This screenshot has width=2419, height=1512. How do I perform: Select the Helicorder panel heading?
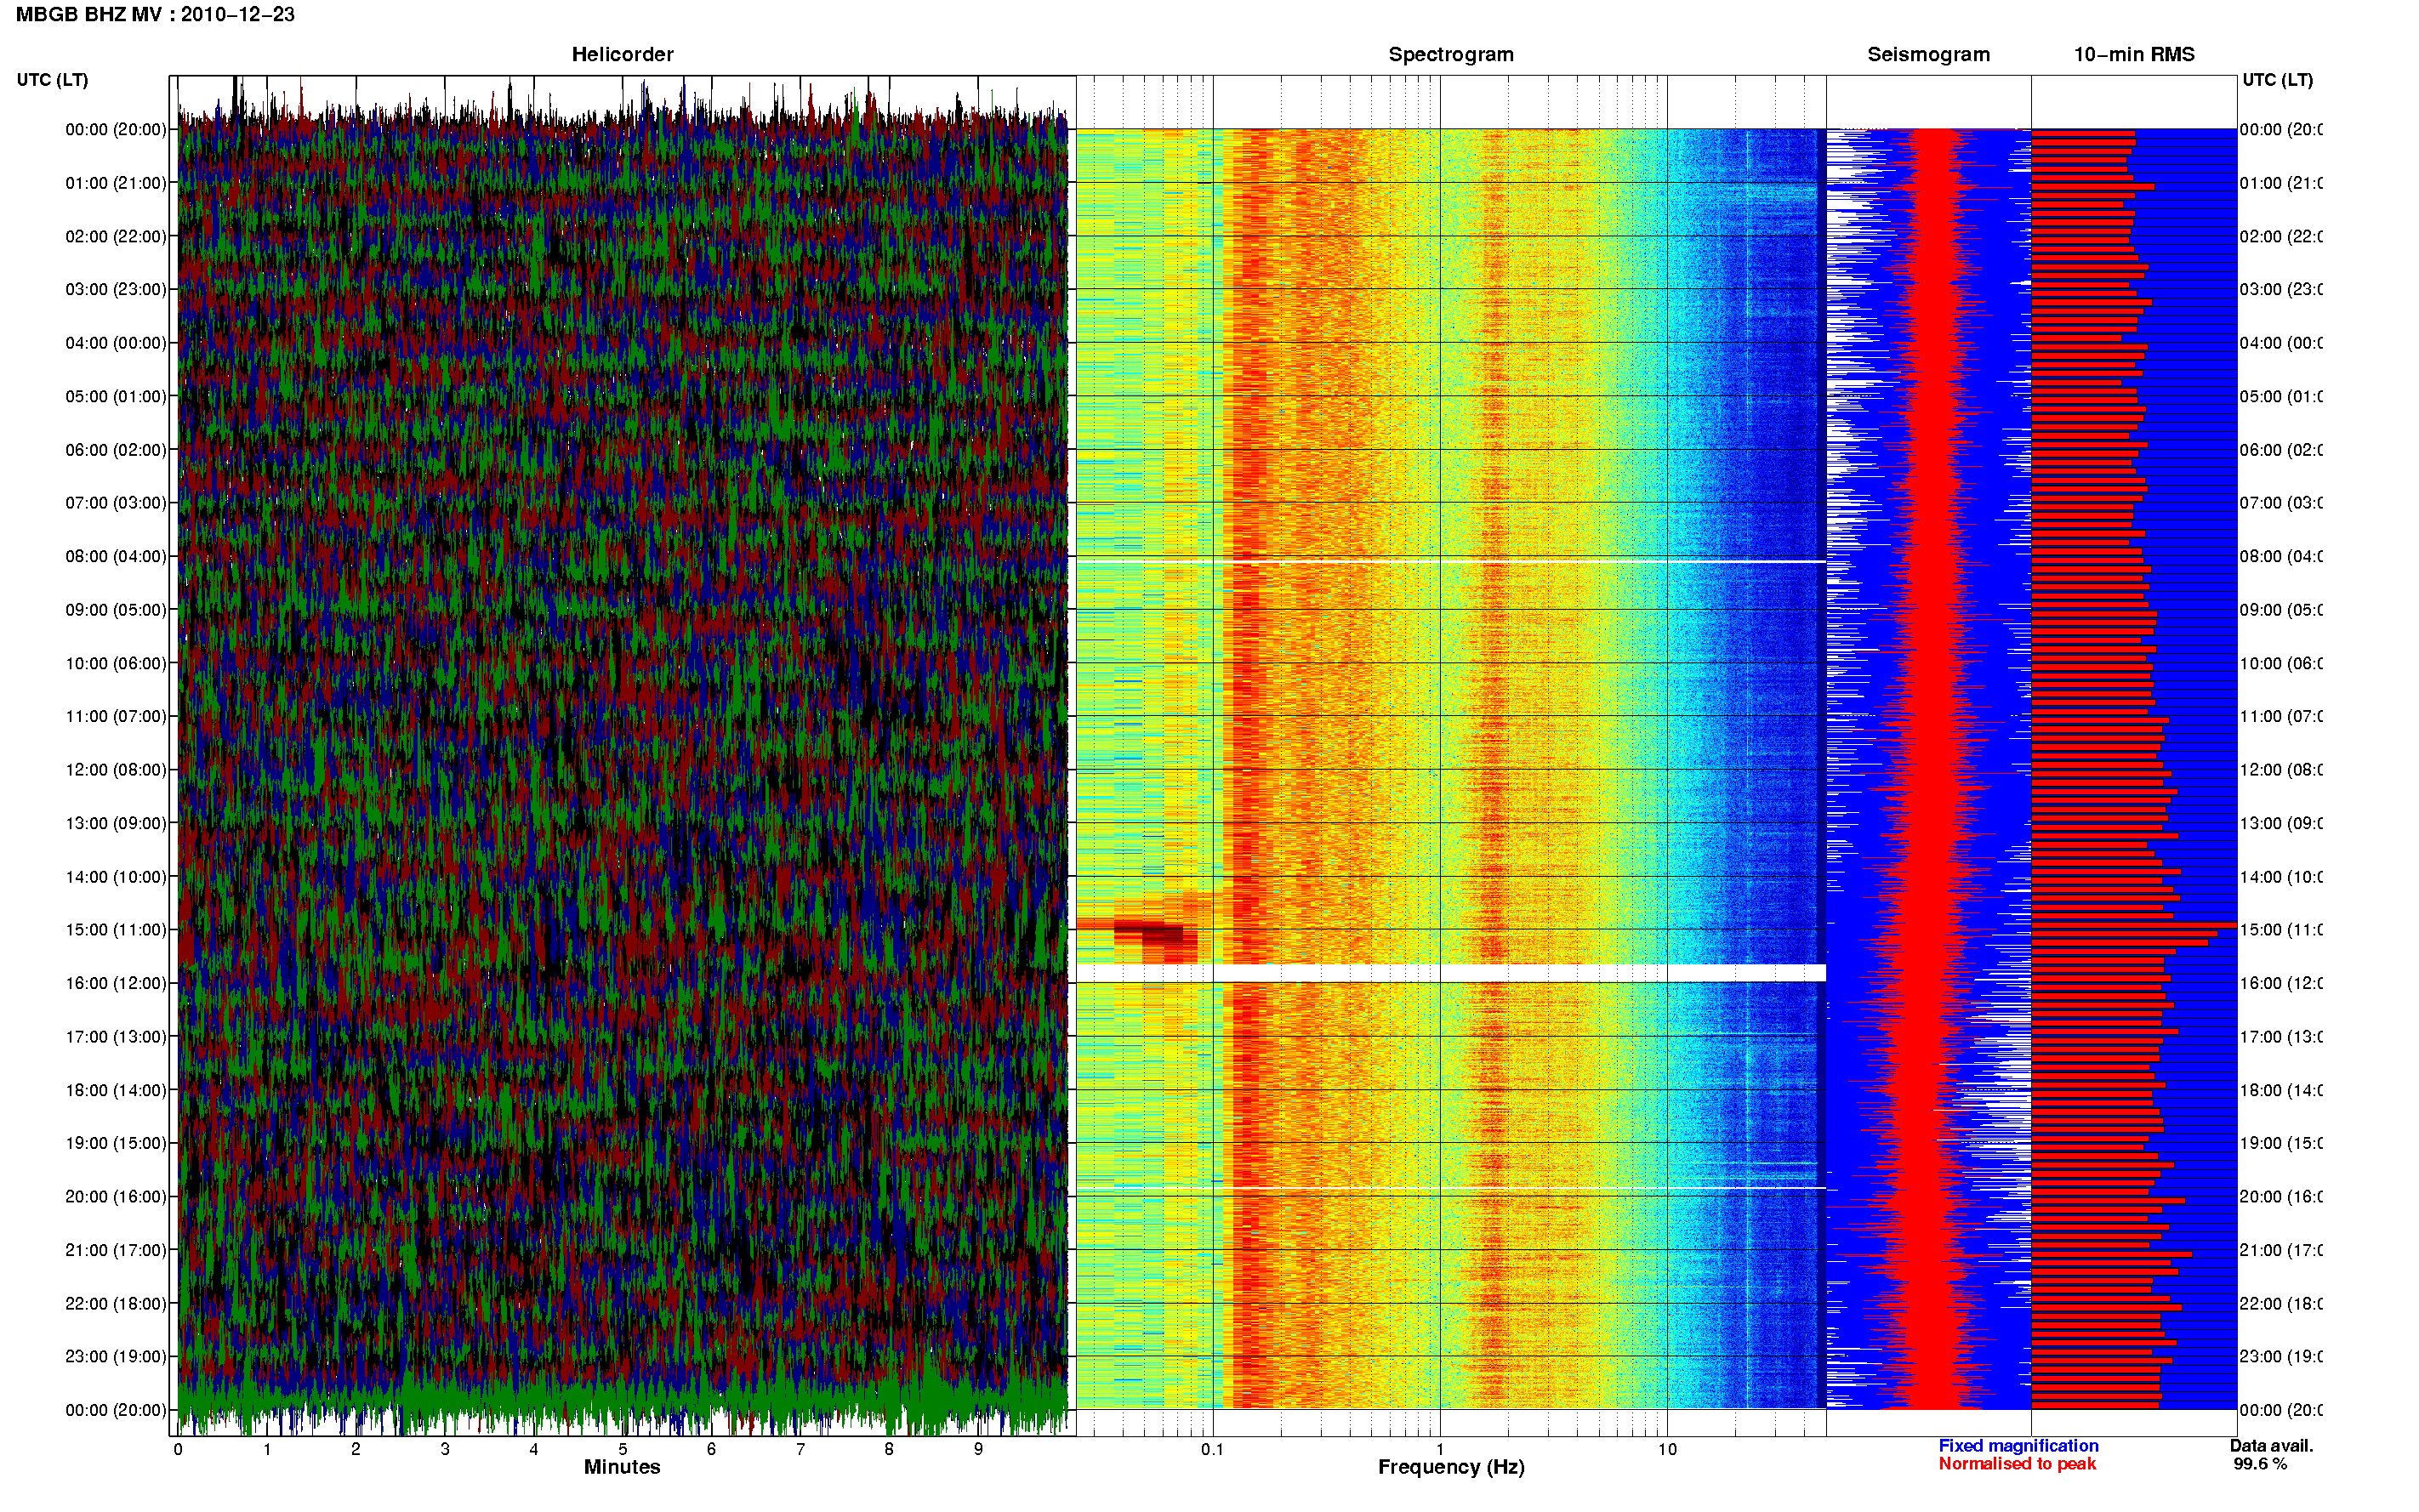[x=622, y=55]
